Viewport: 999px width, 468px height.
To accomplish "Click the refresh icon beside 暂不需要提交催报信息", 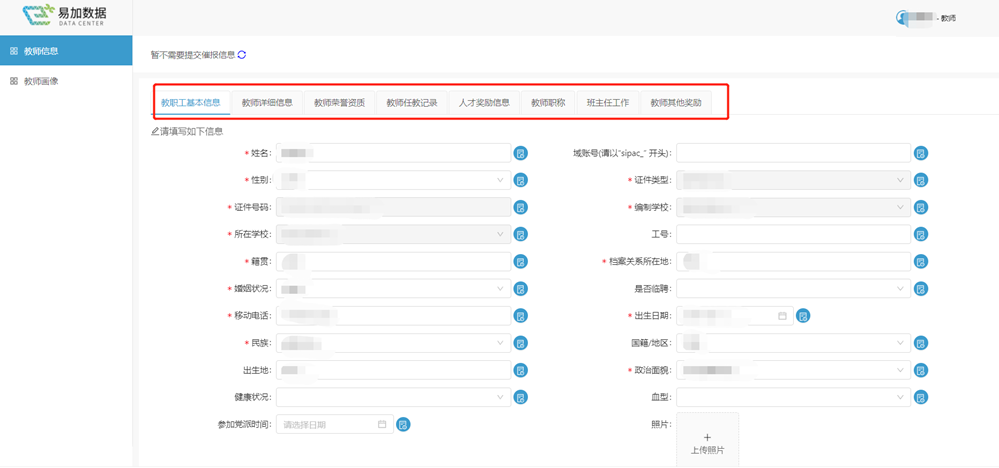I will [242, 55].
